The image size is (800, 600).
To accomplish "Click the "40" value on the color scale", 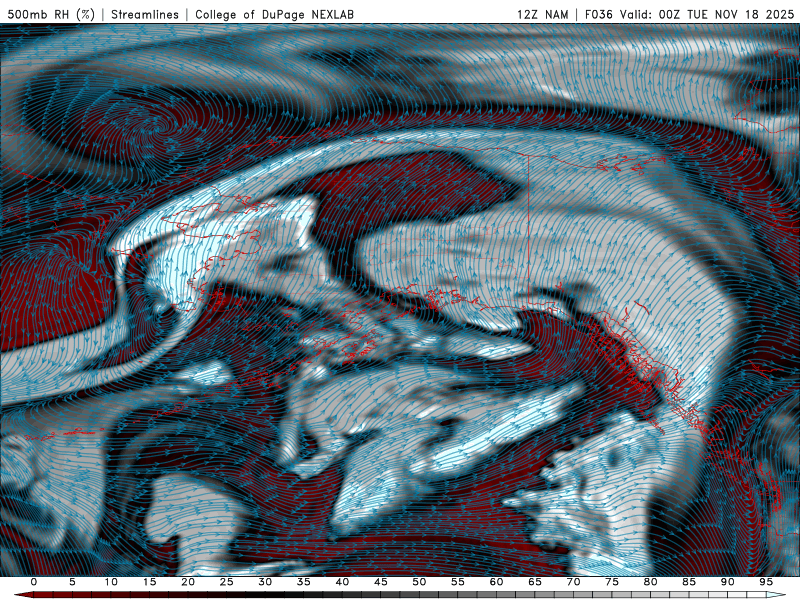I will coord(342,582).
